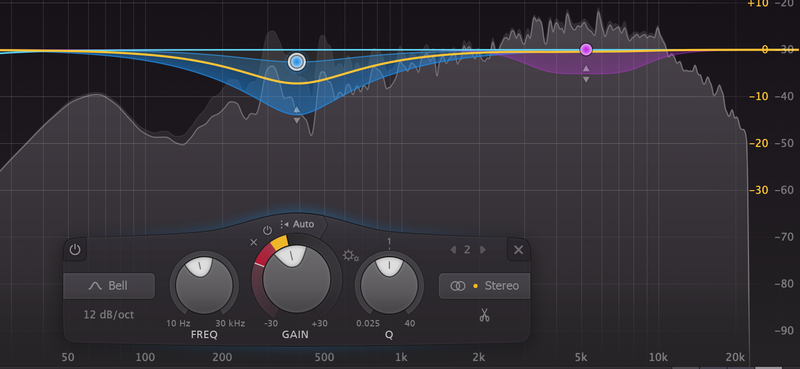The width and height of the screenshot is (800, 369).
Task: Go to next band with right arrow
Action: (x=483, y=250)
